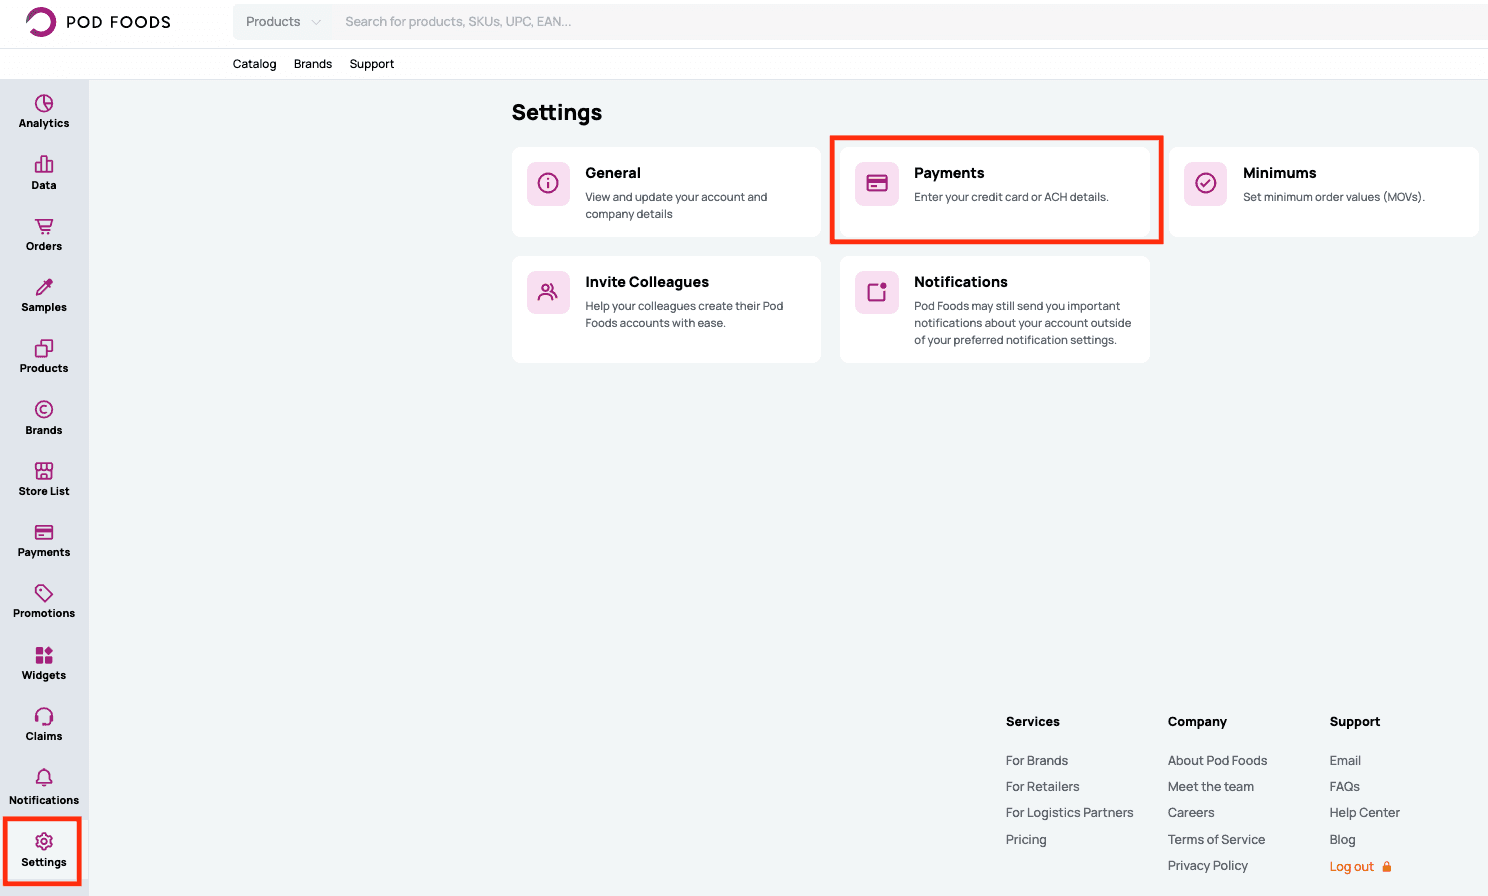The height and width of the screenshot is (896, 1488).
Task: Open the Payments settings card
Action: (996, 190)
